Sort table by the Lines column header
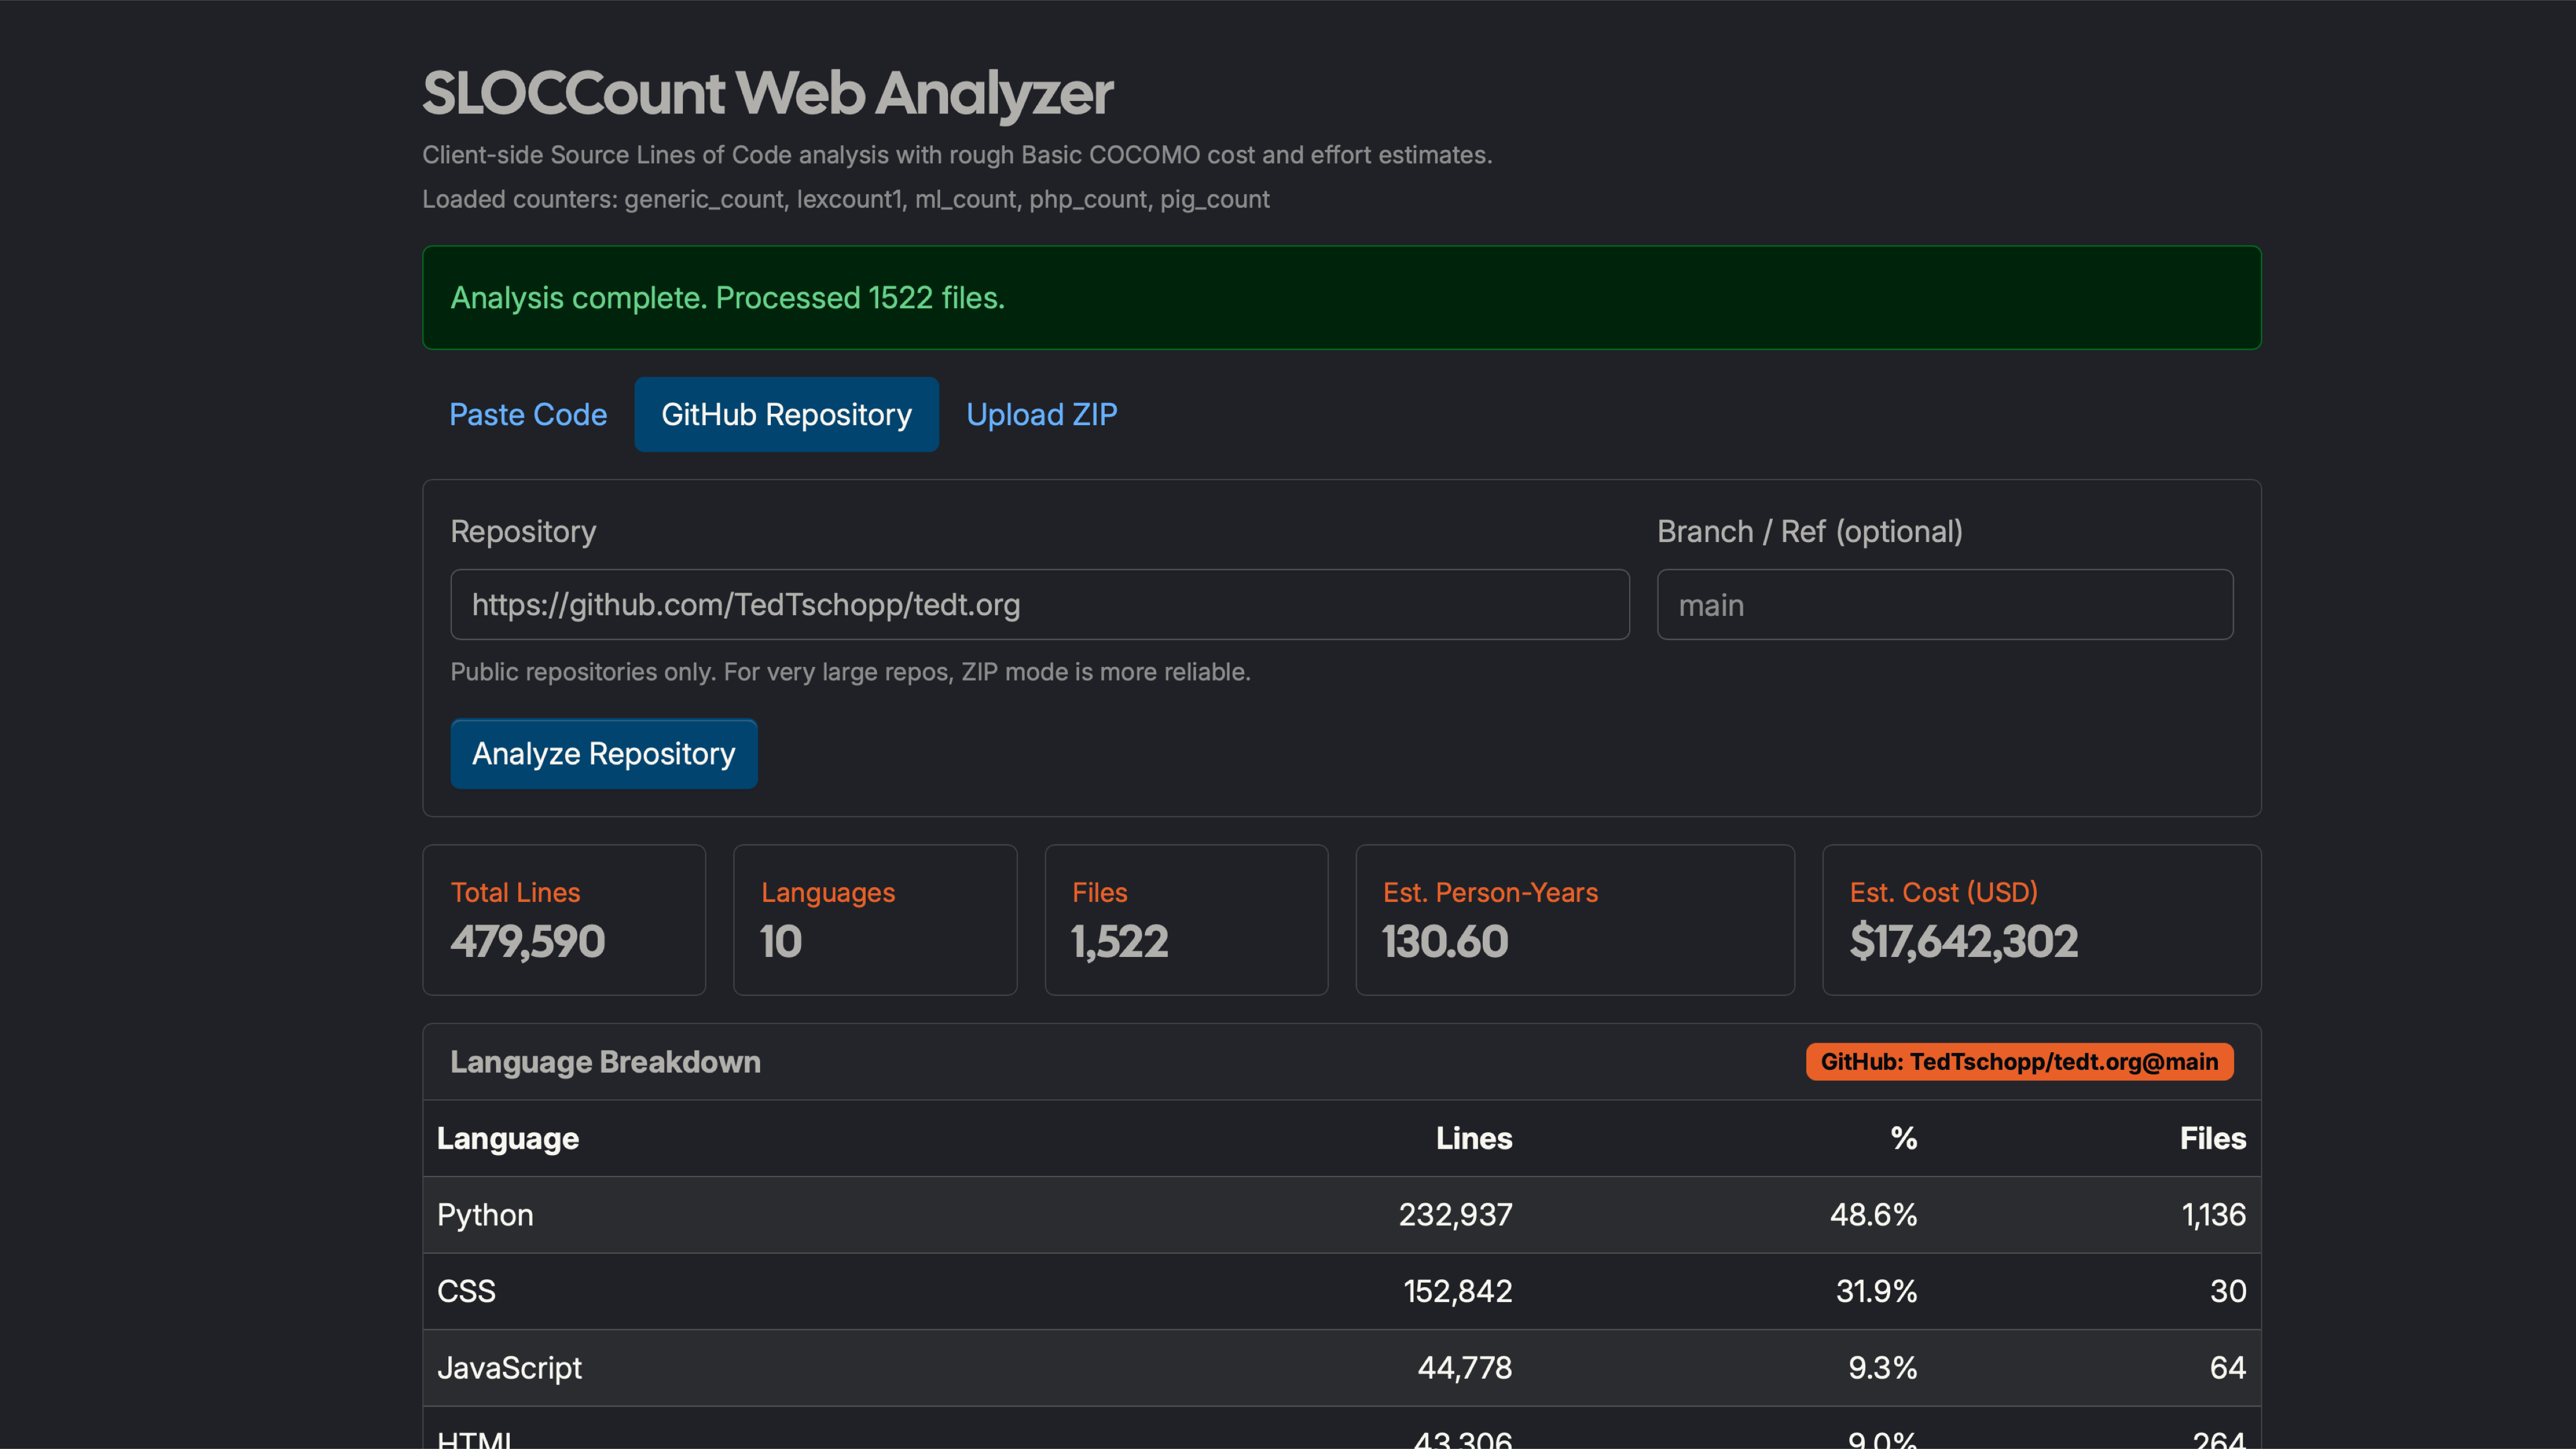Viewport: 2576px width, 1449px height. (x=1474, y=1138)
